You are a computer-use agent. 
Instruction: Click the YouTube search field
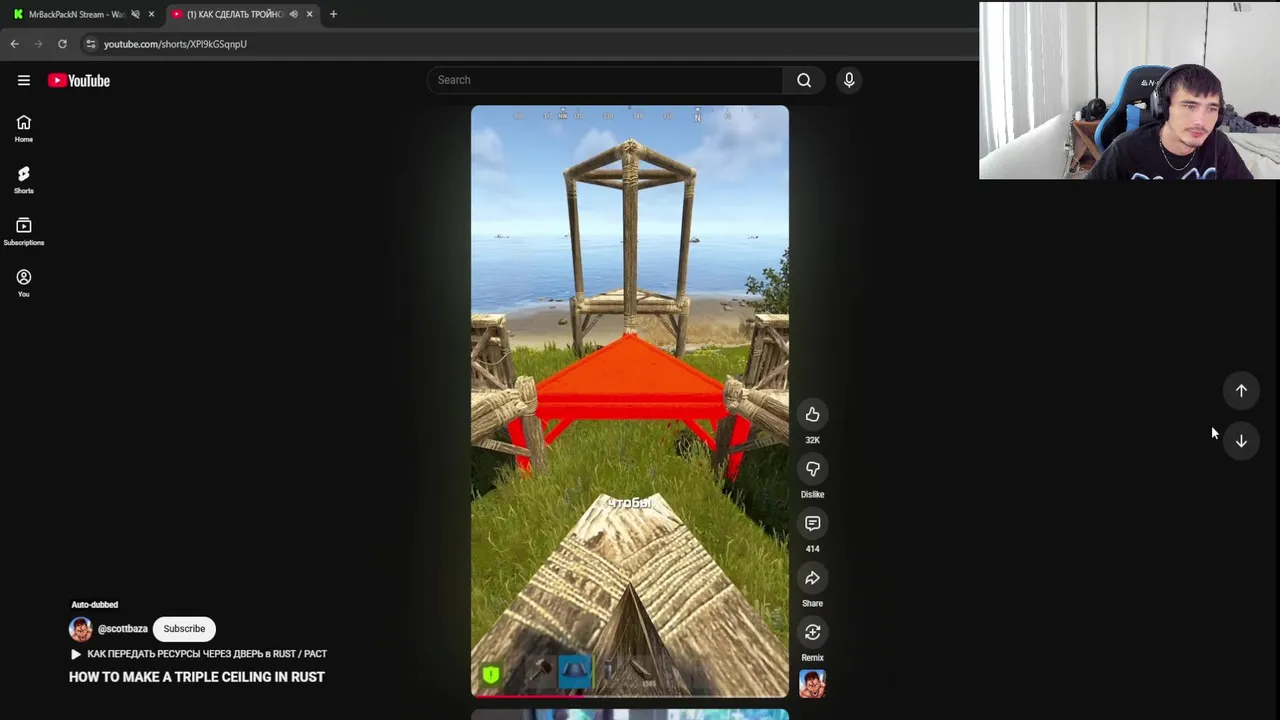[605, 80]
